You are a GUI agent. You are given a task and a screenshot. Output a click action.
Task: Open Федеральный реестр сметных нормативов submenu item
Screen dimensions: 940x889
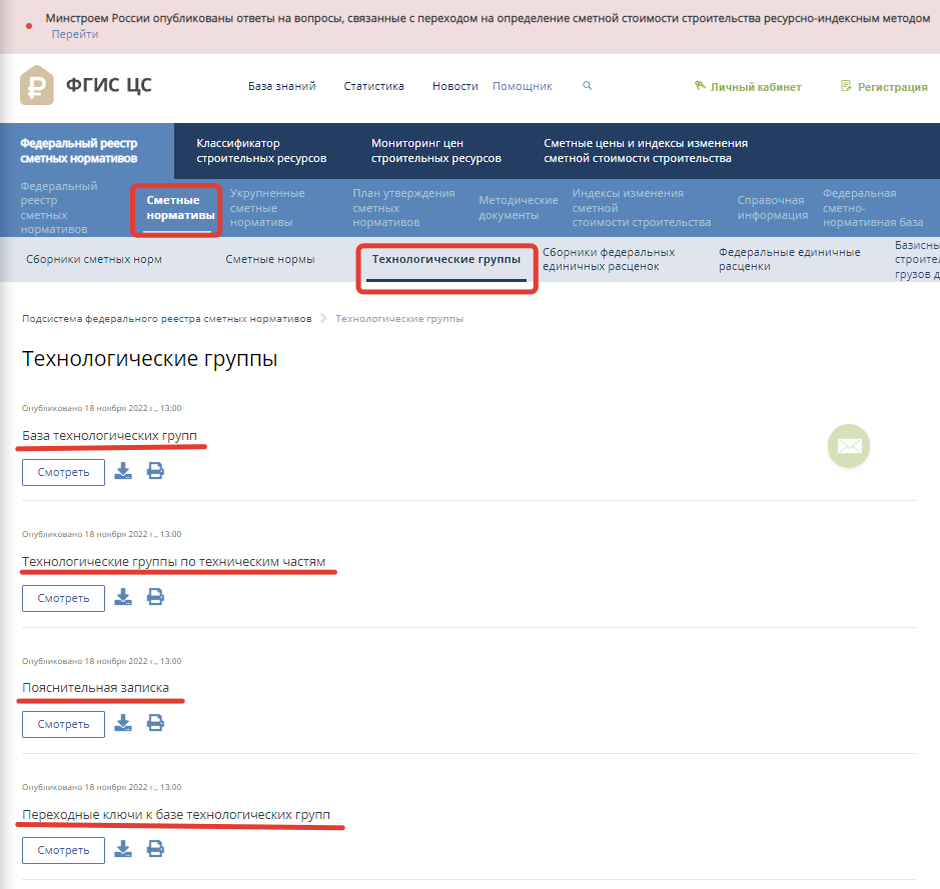pos(59,207)
